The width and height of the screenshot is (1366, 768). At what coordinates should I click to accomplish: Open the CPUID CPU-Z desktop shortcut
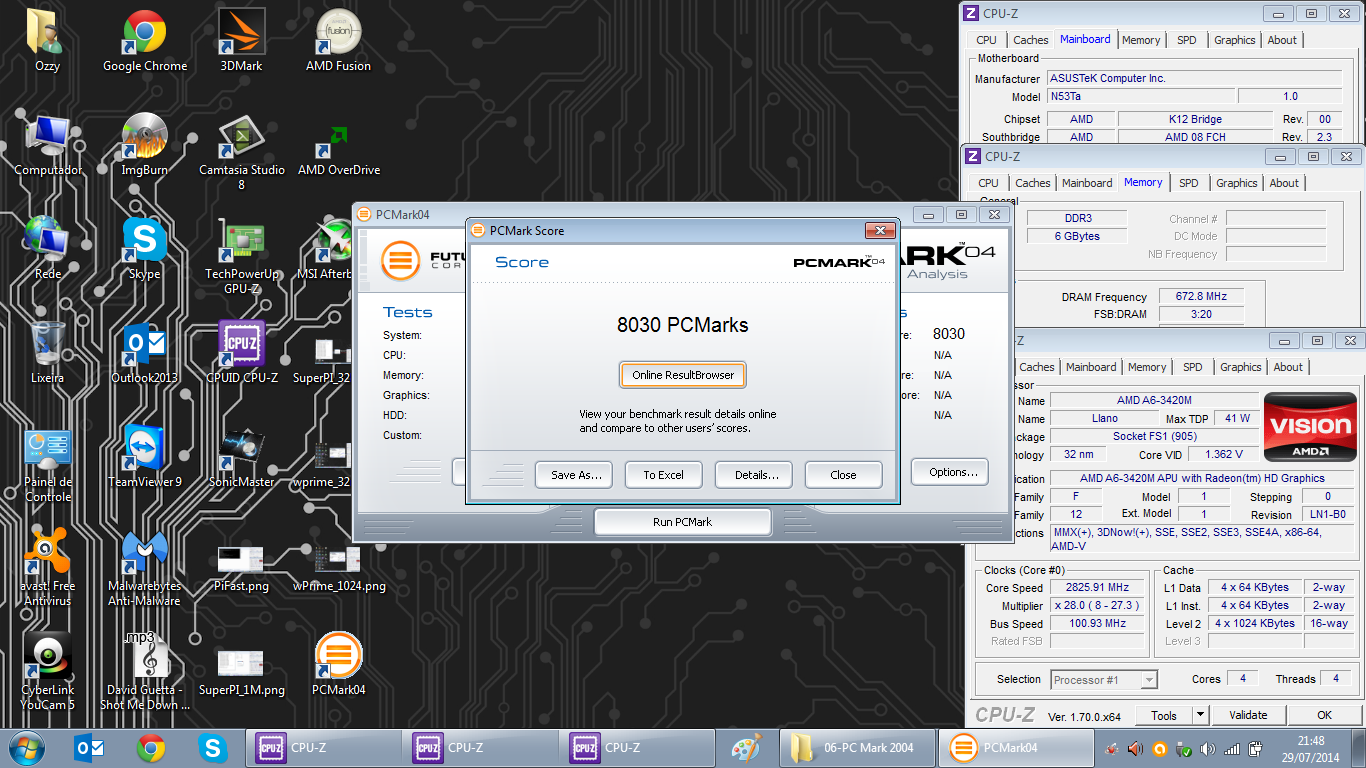pos(241,352)
